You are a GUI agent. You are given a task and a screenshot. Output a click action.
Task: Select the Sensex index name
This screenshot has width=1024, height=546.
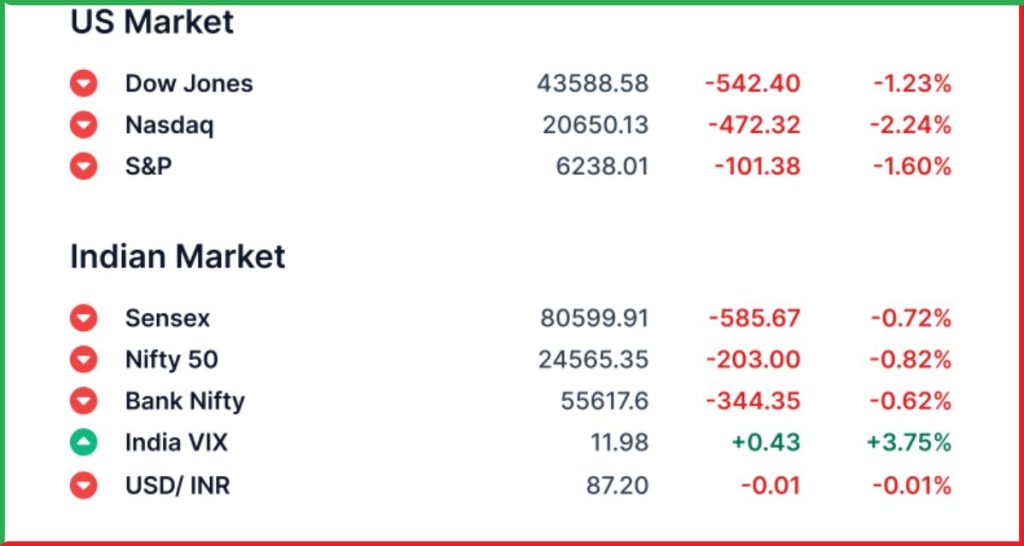168,318
